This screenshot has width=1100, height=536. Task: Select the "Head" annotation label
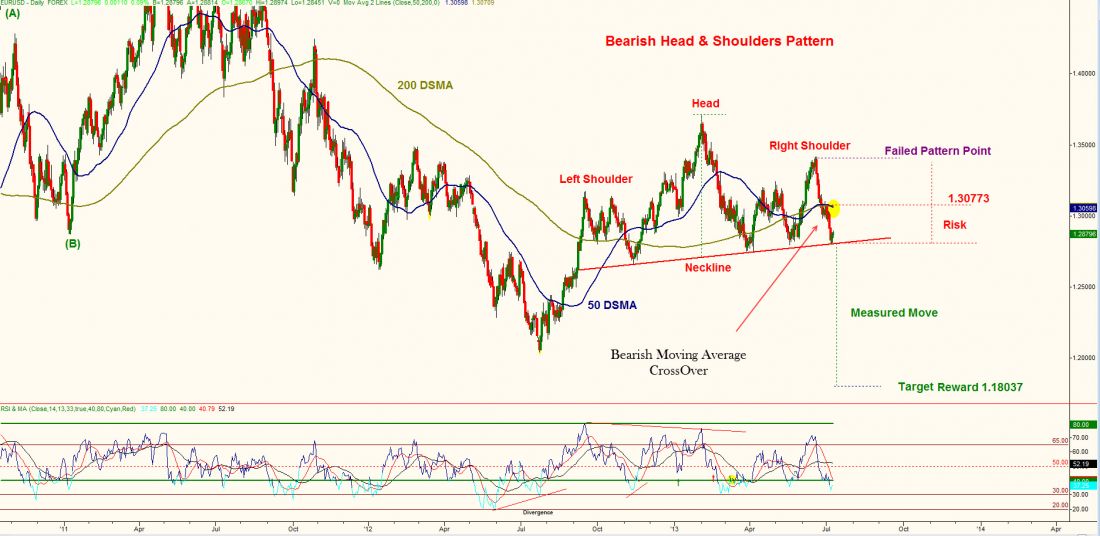[x=705, y=103]
